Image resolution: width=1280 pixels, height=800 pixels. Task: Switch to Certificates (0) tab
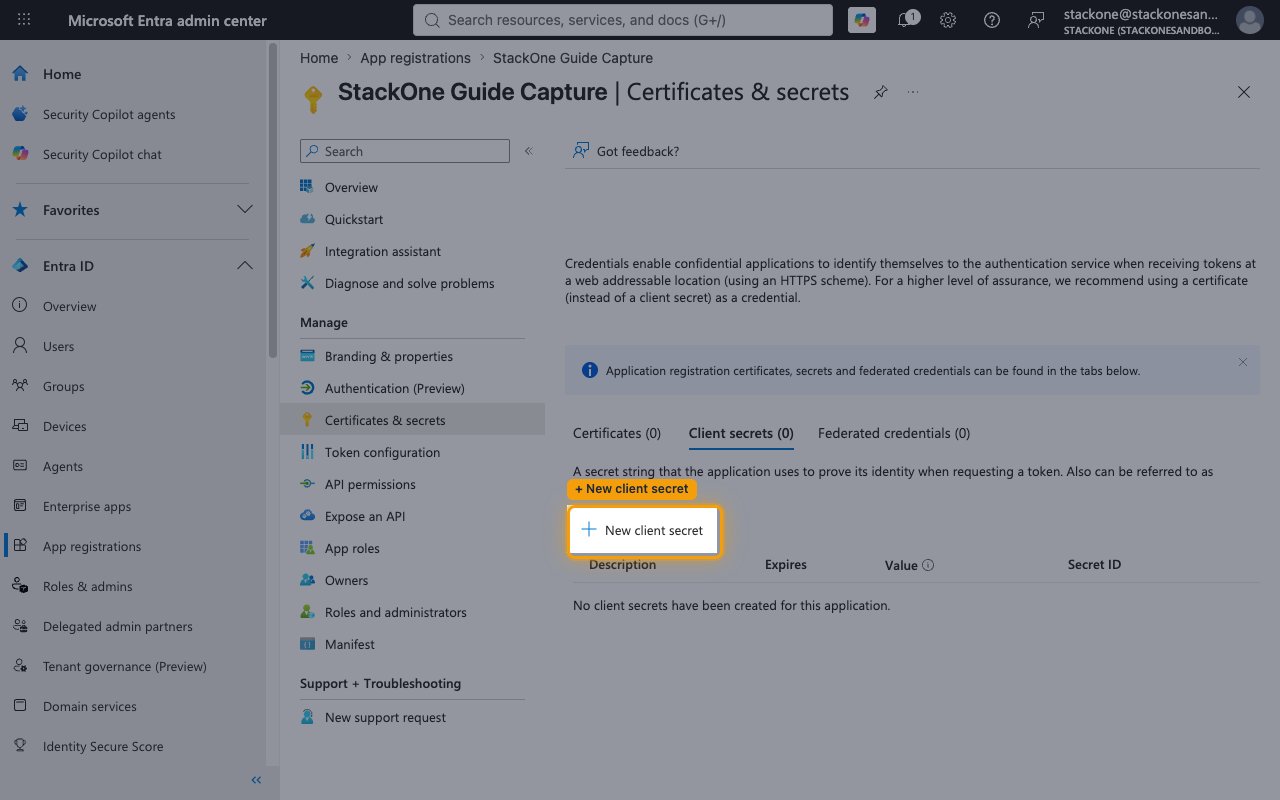(x=617, y=433)
